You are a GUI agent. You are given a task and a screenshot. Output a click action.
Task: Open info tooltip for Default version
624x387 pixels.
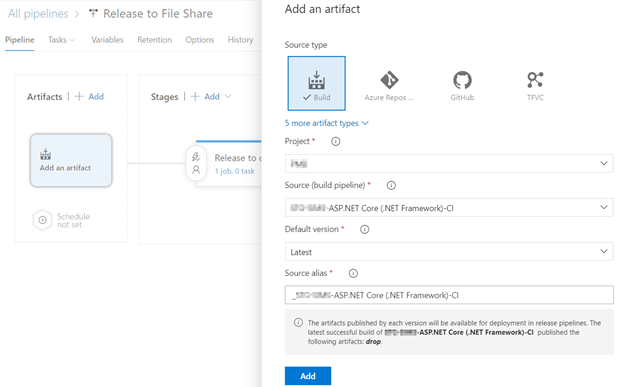pos(365,229)
